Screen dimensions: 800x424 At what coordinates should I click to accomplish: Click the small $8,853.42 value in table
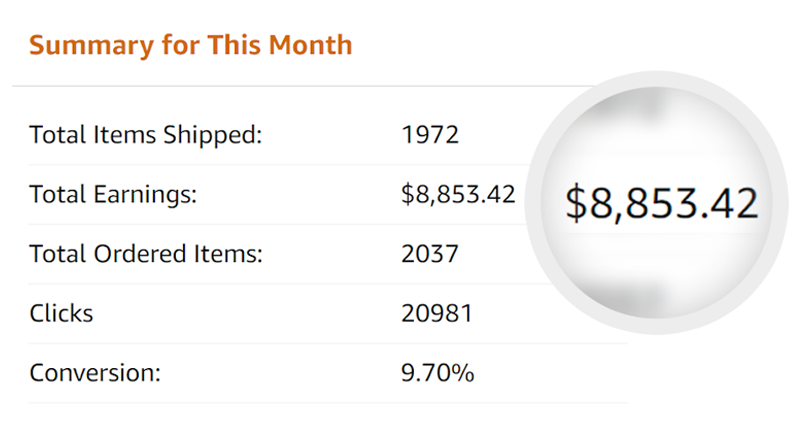click(x=458, y=194)
